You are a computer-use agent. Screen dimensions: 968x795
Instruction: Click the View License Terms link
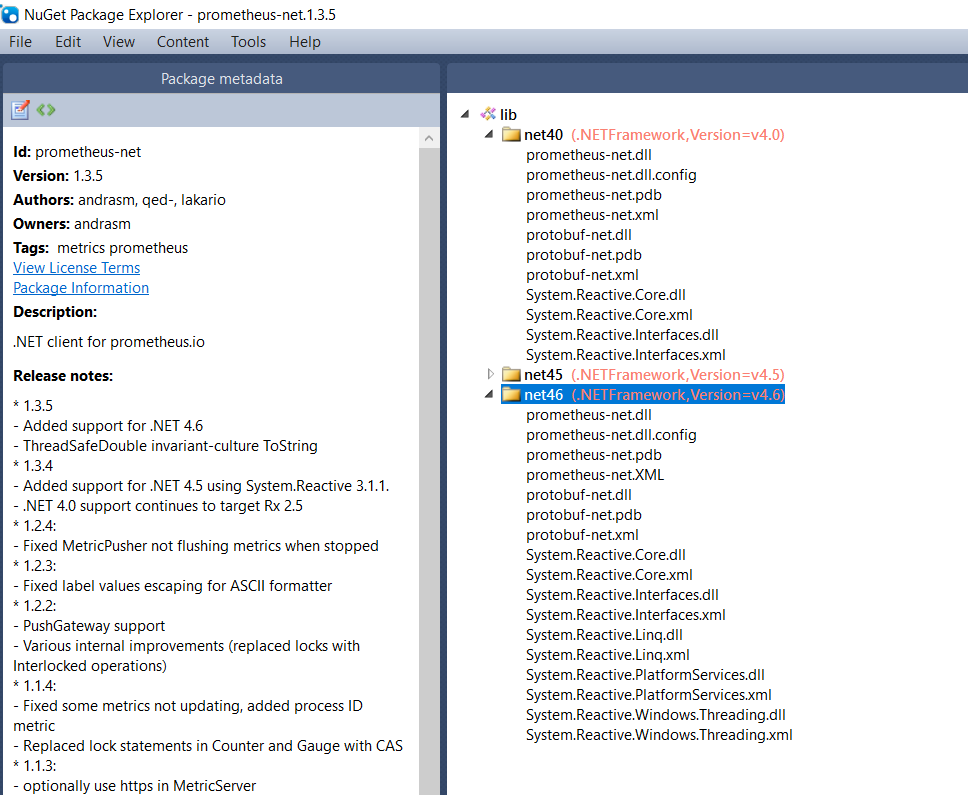[x=76, y=267]
